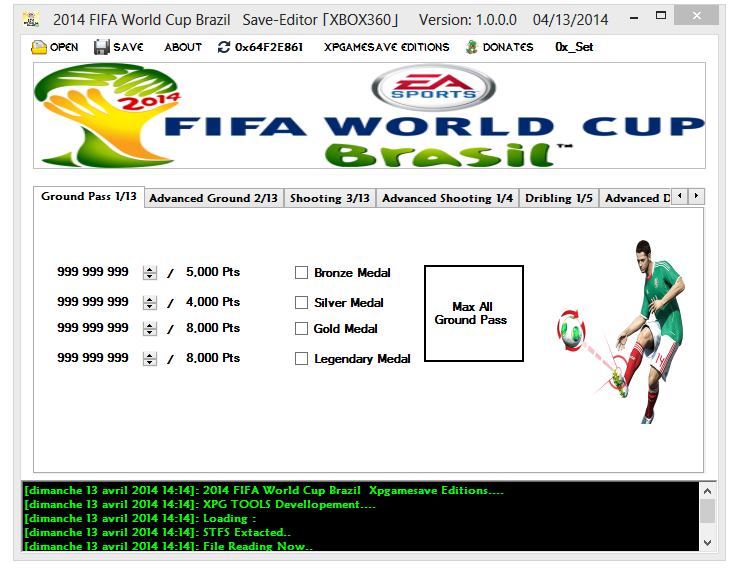Open the XPGAMESAVE EDITIONS menu item
This screenshot has height=569, width=741.
coord(386,47)
